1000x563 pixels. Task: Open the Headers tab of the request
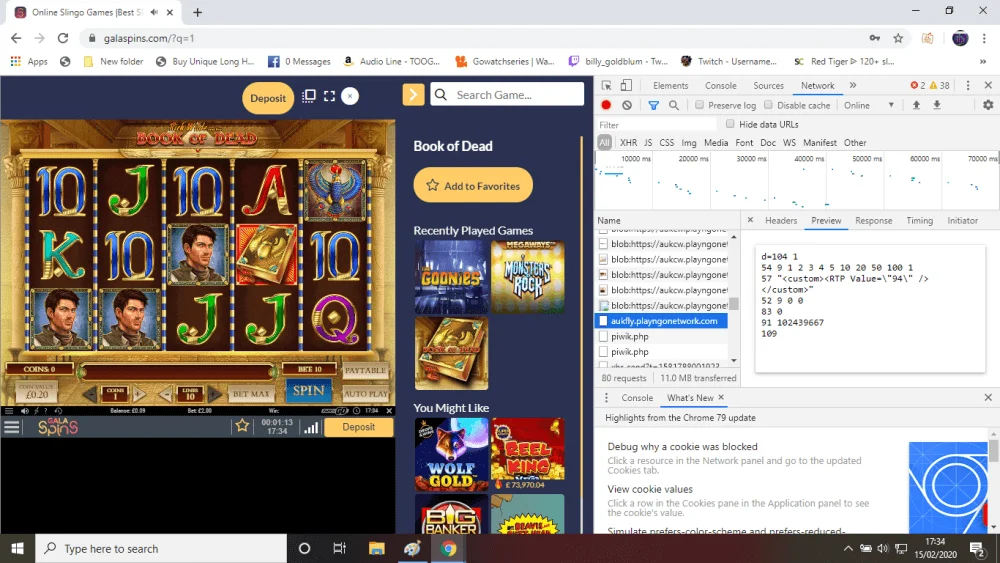click(x=781, y=221)
